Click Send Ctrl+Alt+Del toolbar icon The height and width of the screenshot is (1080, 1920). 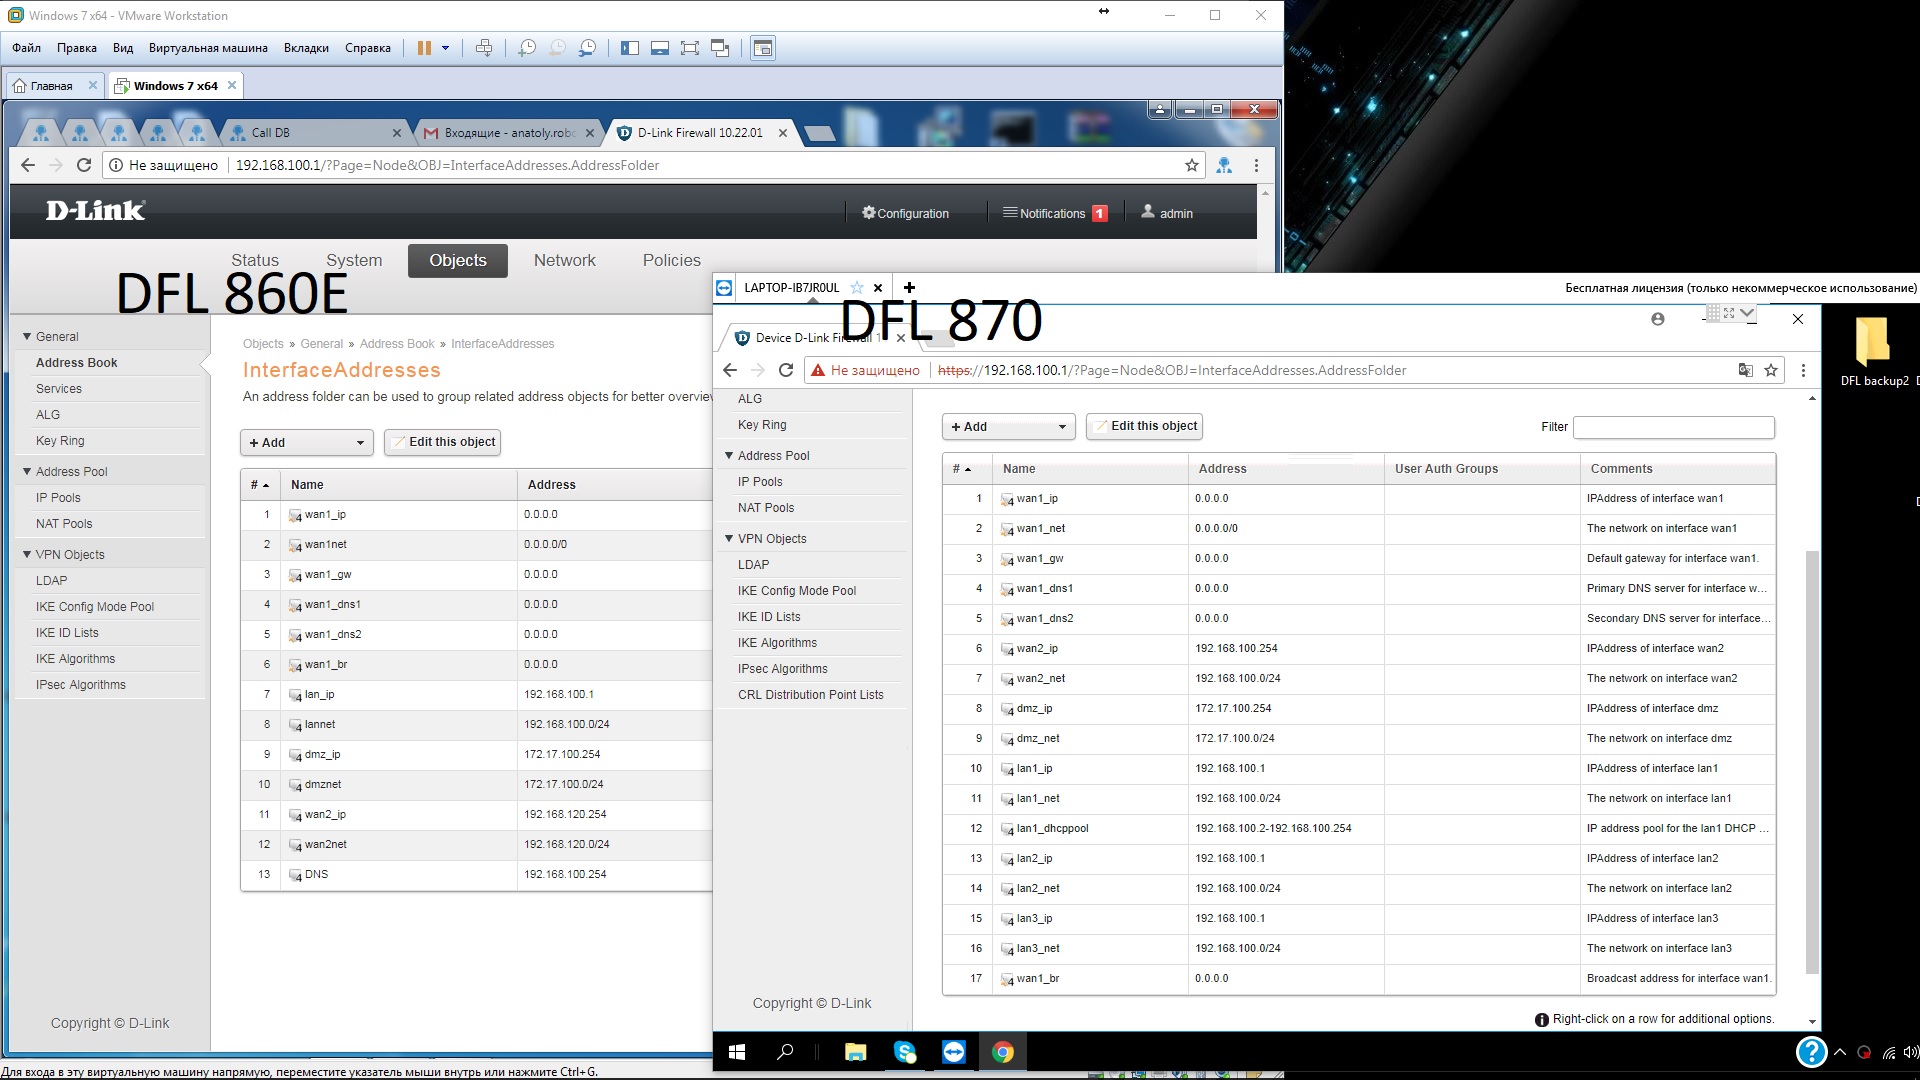[x=484, y=48]
